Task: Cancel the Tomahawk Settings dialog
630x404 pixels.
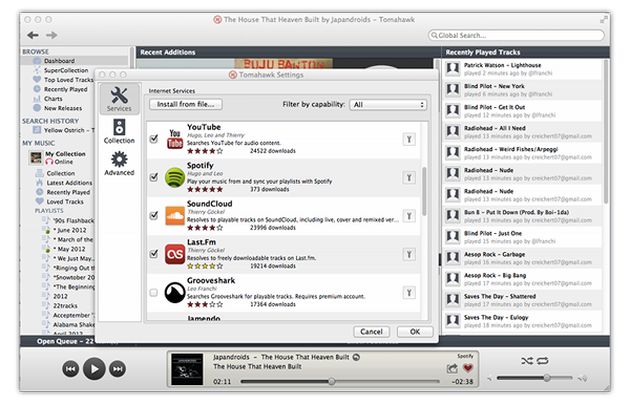Action: tap(372, 332)
